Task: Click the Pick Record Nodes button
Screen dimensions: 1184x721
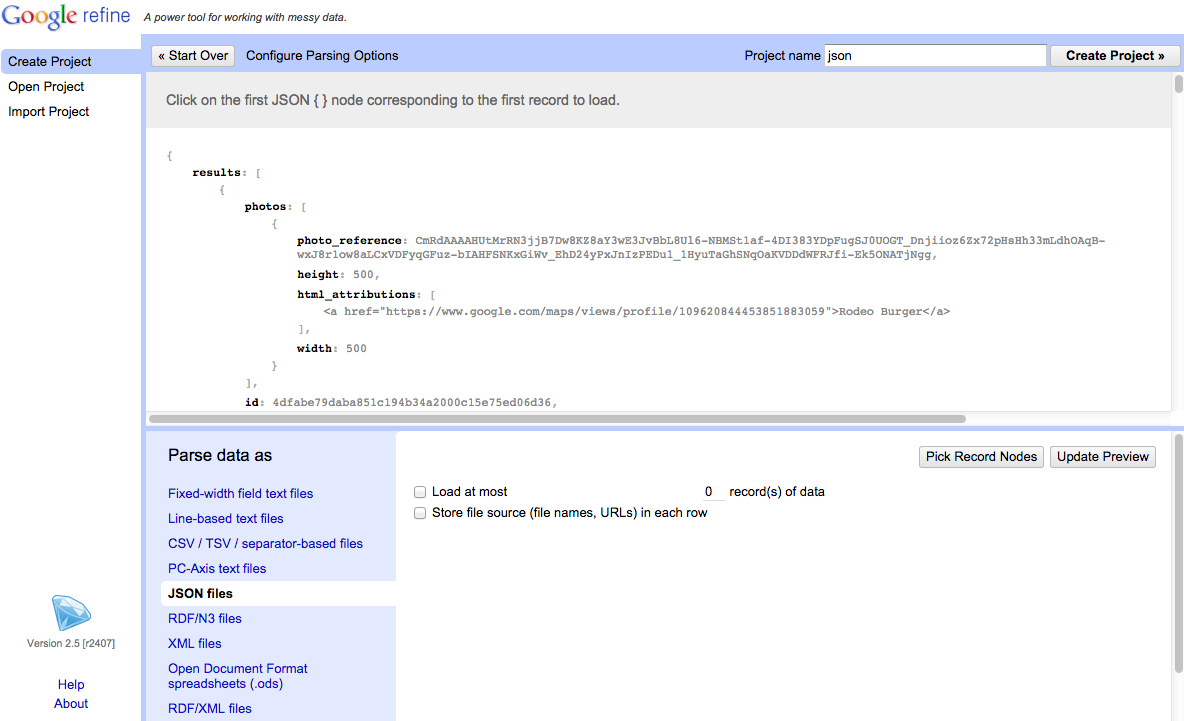Action: 981,457
